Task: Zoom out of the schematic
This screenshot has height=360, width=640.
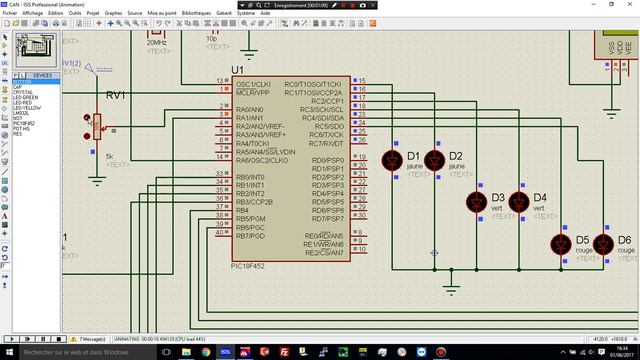Action: pos(127,24)
